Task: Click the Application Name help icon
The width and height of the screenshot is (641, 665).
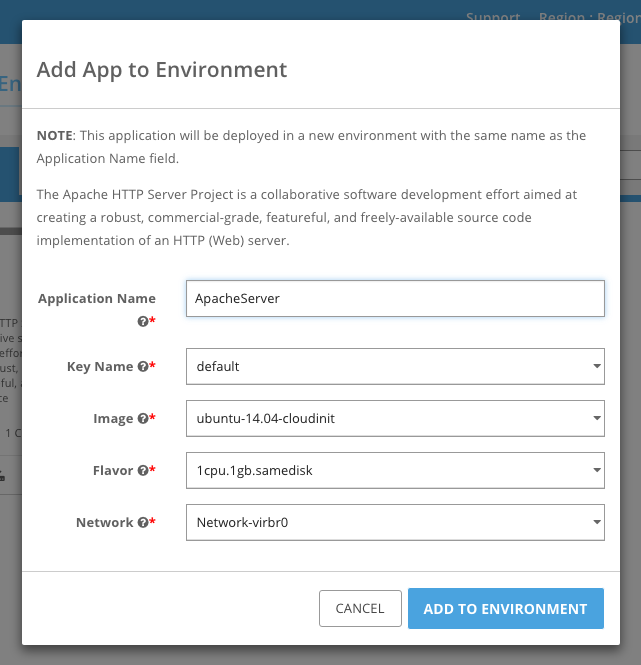Action: [x=143, y=321]
